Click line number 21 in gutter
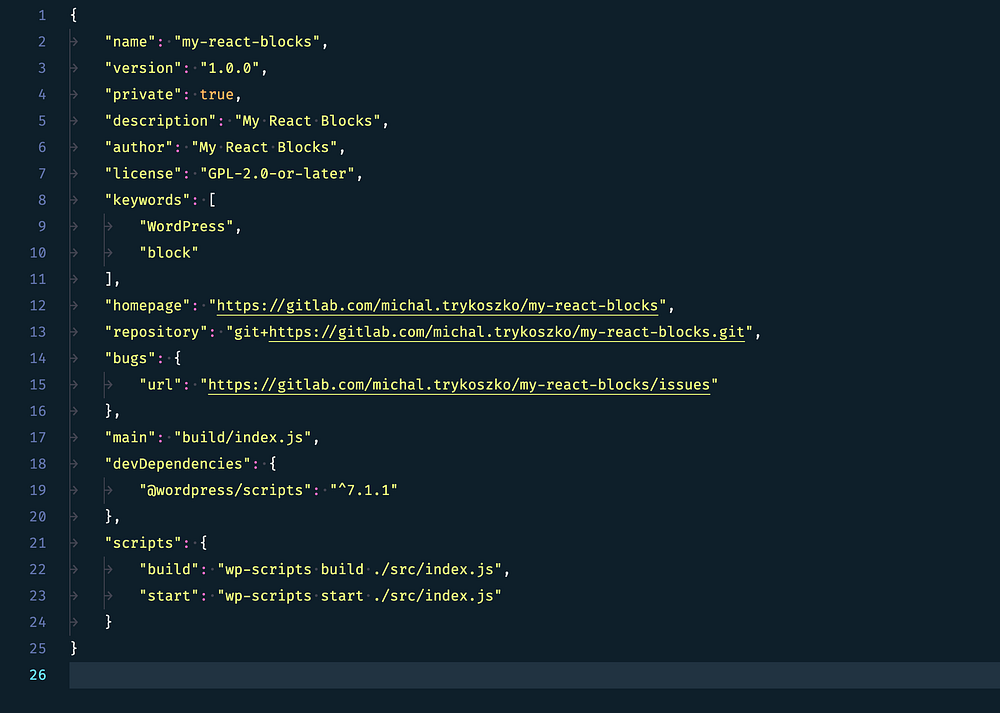Viewport: 1000px width, 713px height. 38,543
